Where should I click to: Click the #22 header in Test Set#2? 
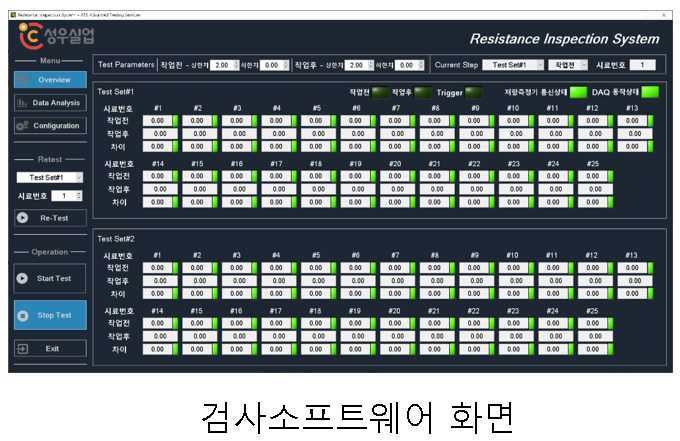click(474, 311)
